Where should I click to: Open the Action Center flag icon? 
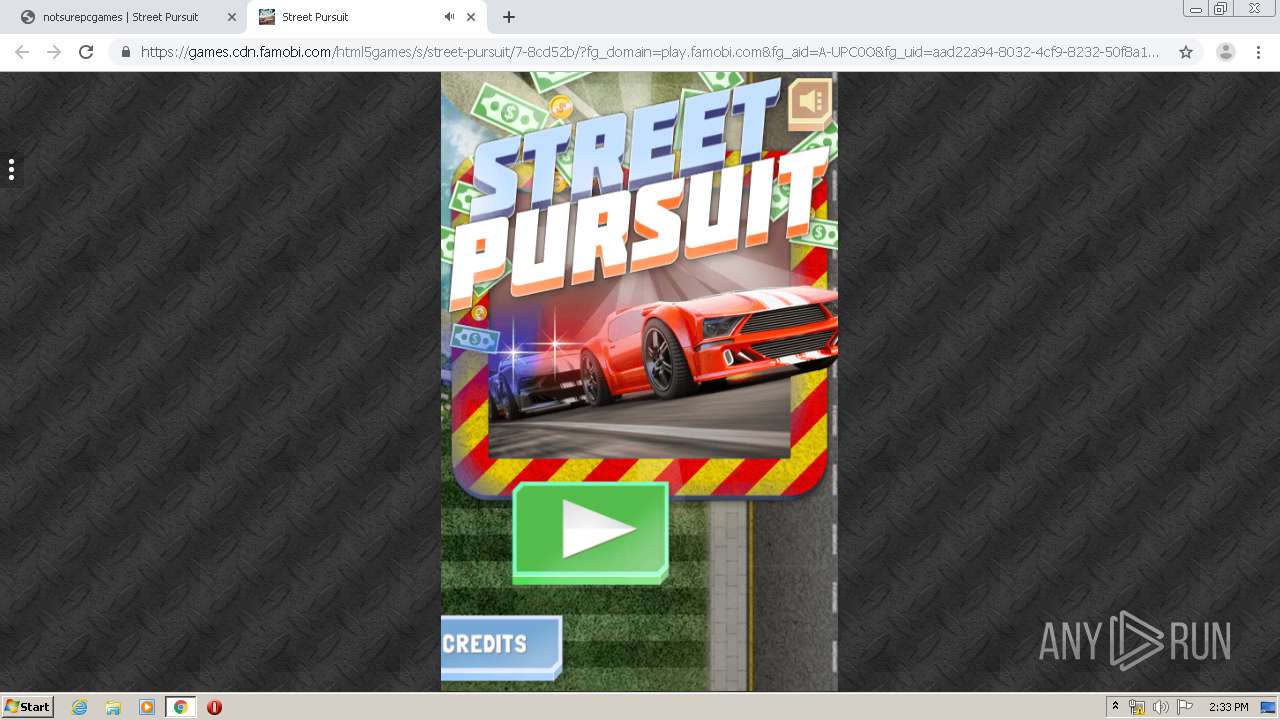1185,707
